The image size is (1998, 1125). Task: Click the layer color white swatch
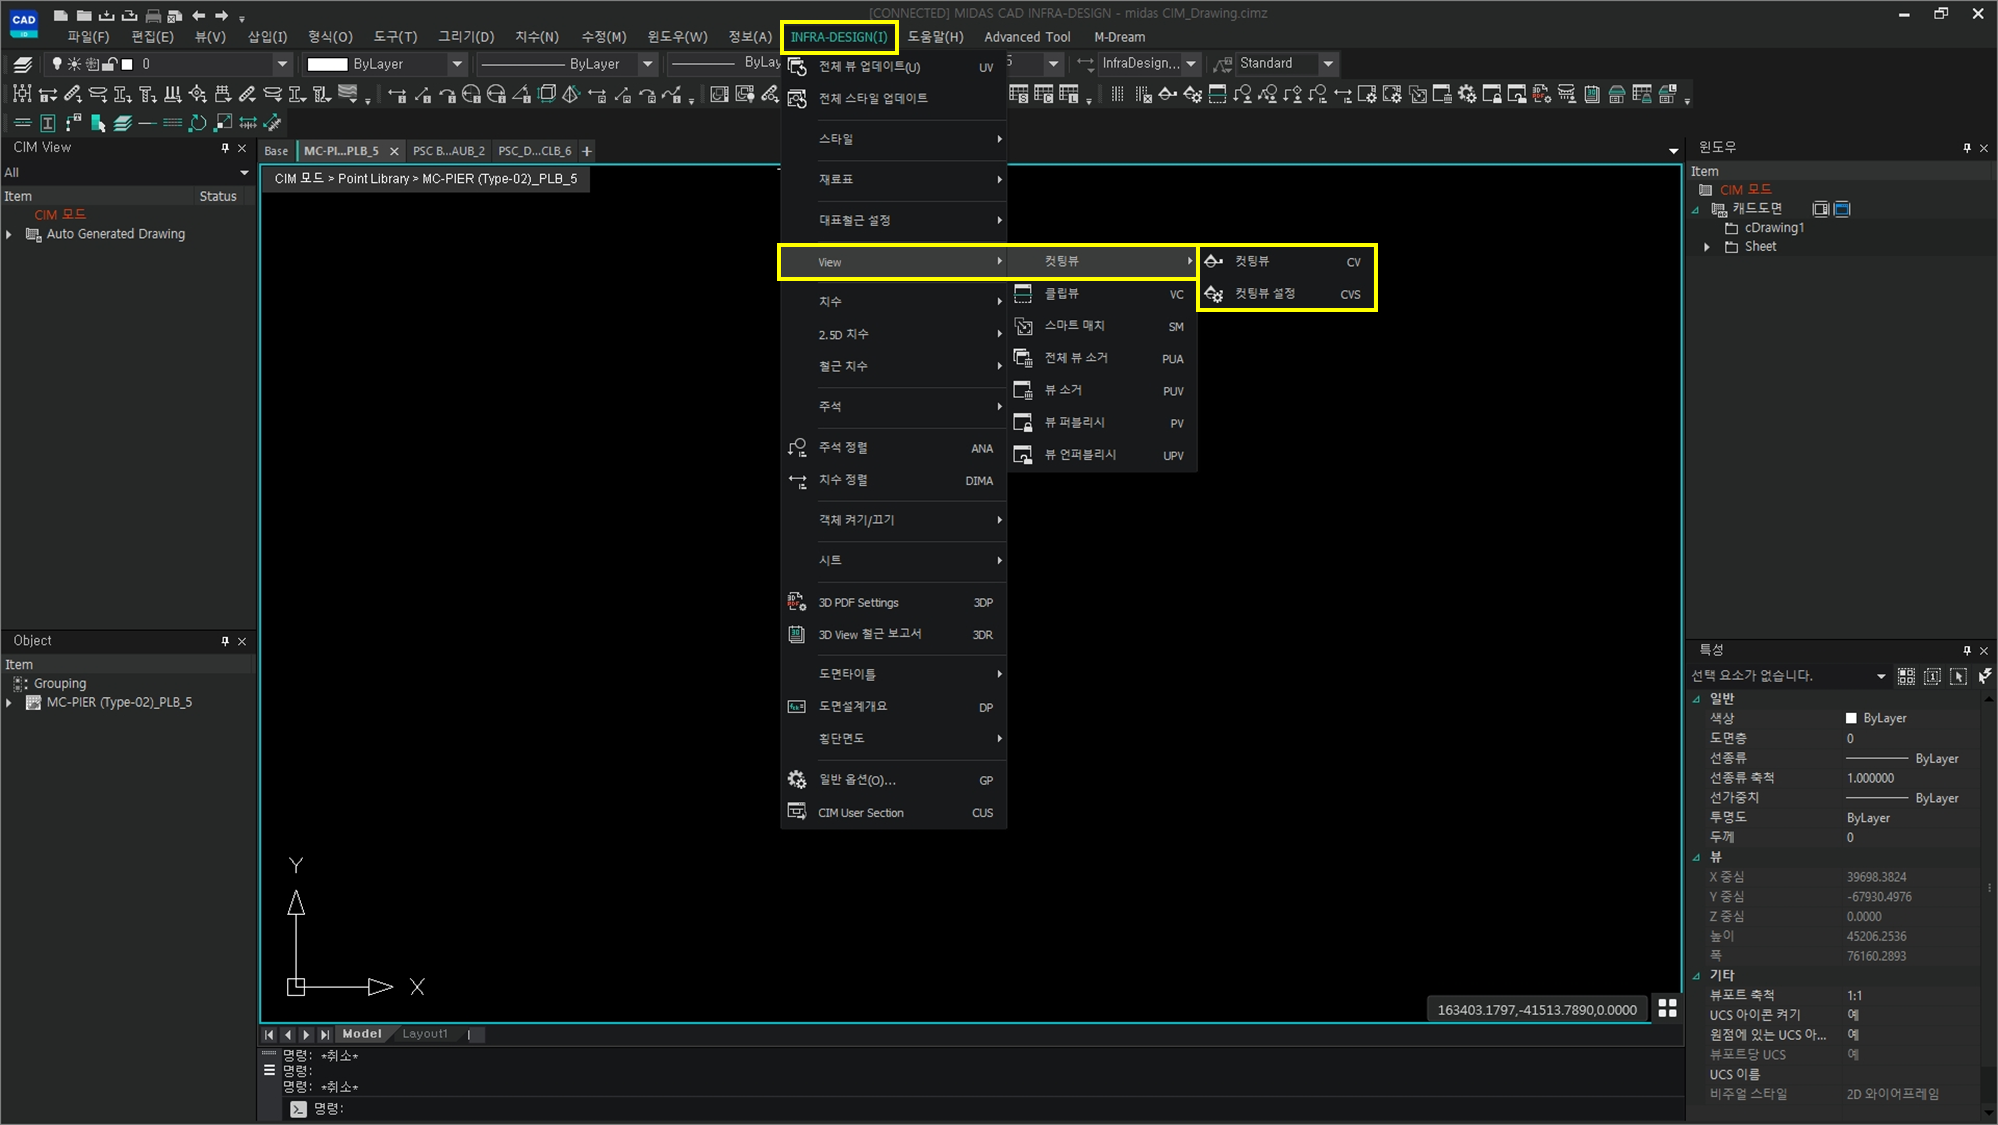coord(127,64)
